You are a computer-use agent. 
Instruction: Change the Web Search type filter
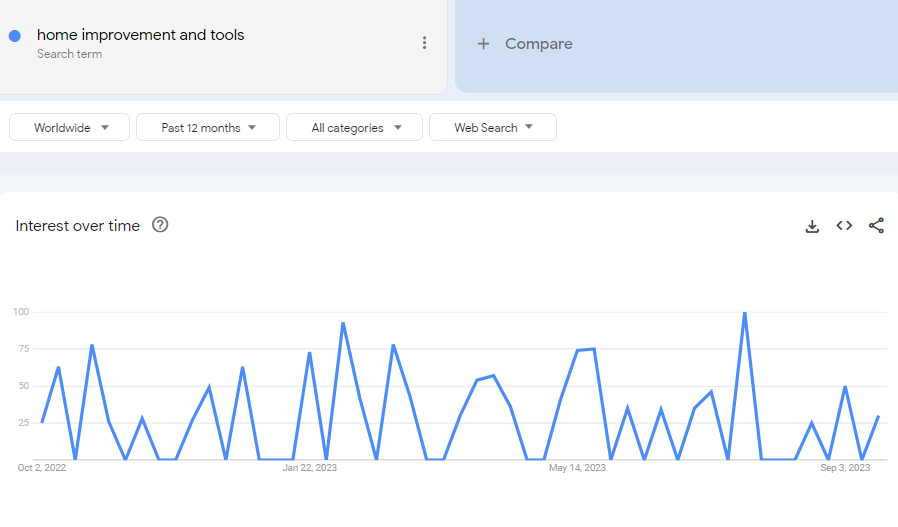coord(493,128)
